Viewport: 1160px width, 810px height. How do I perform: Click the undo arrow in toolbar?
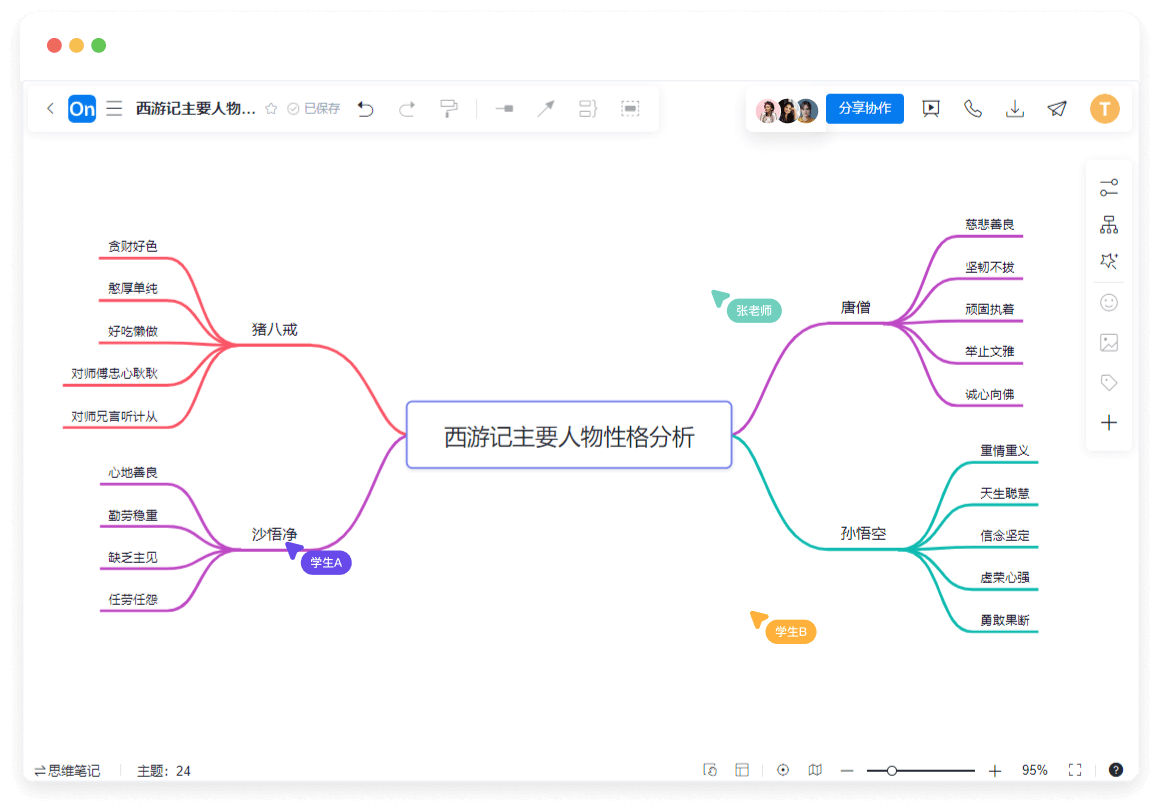pos(366,109)
